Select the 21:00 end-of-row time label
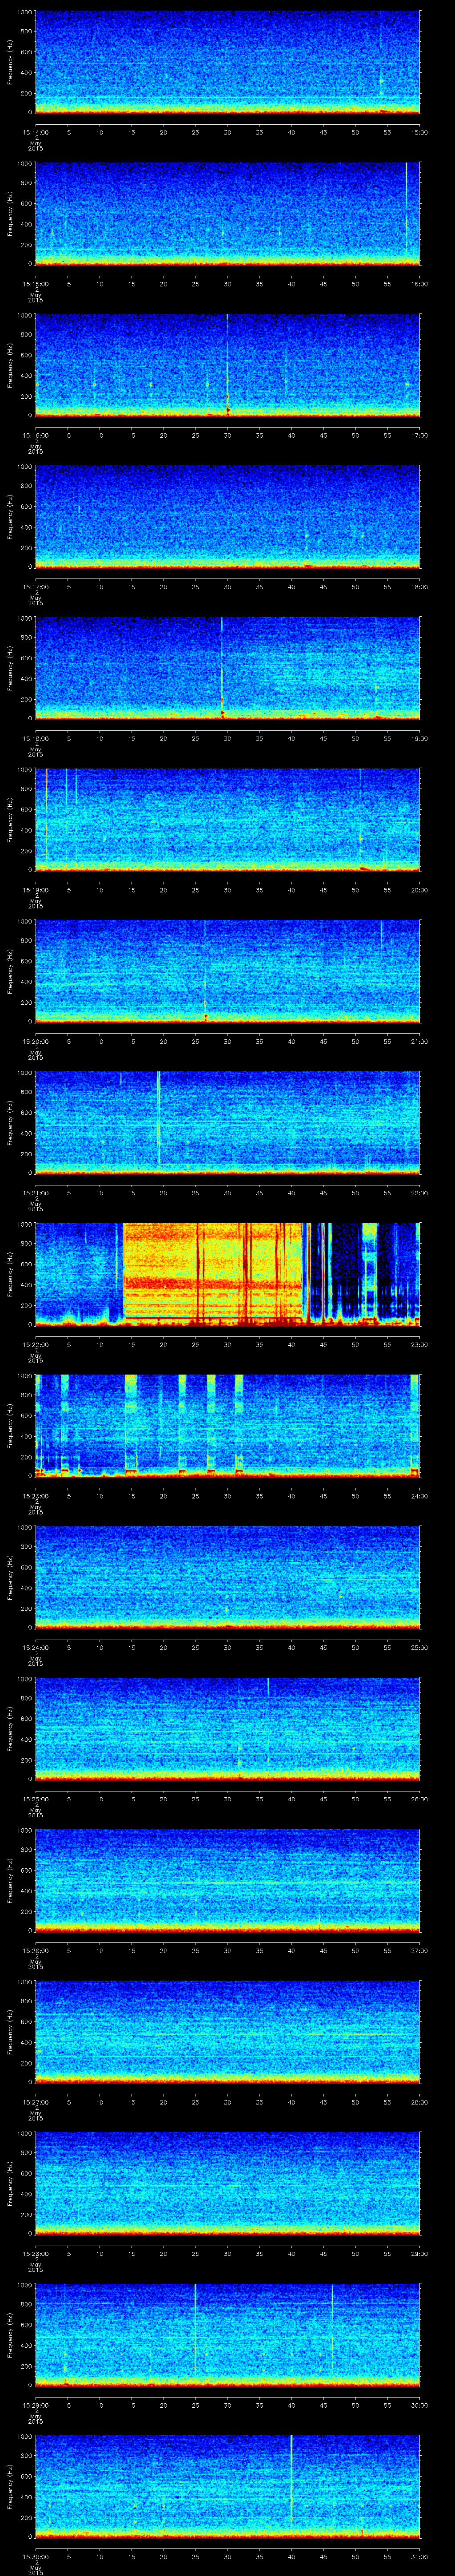Image resolution: width=455 pixels, height=2576 pixels. [x=419, y=1041]
